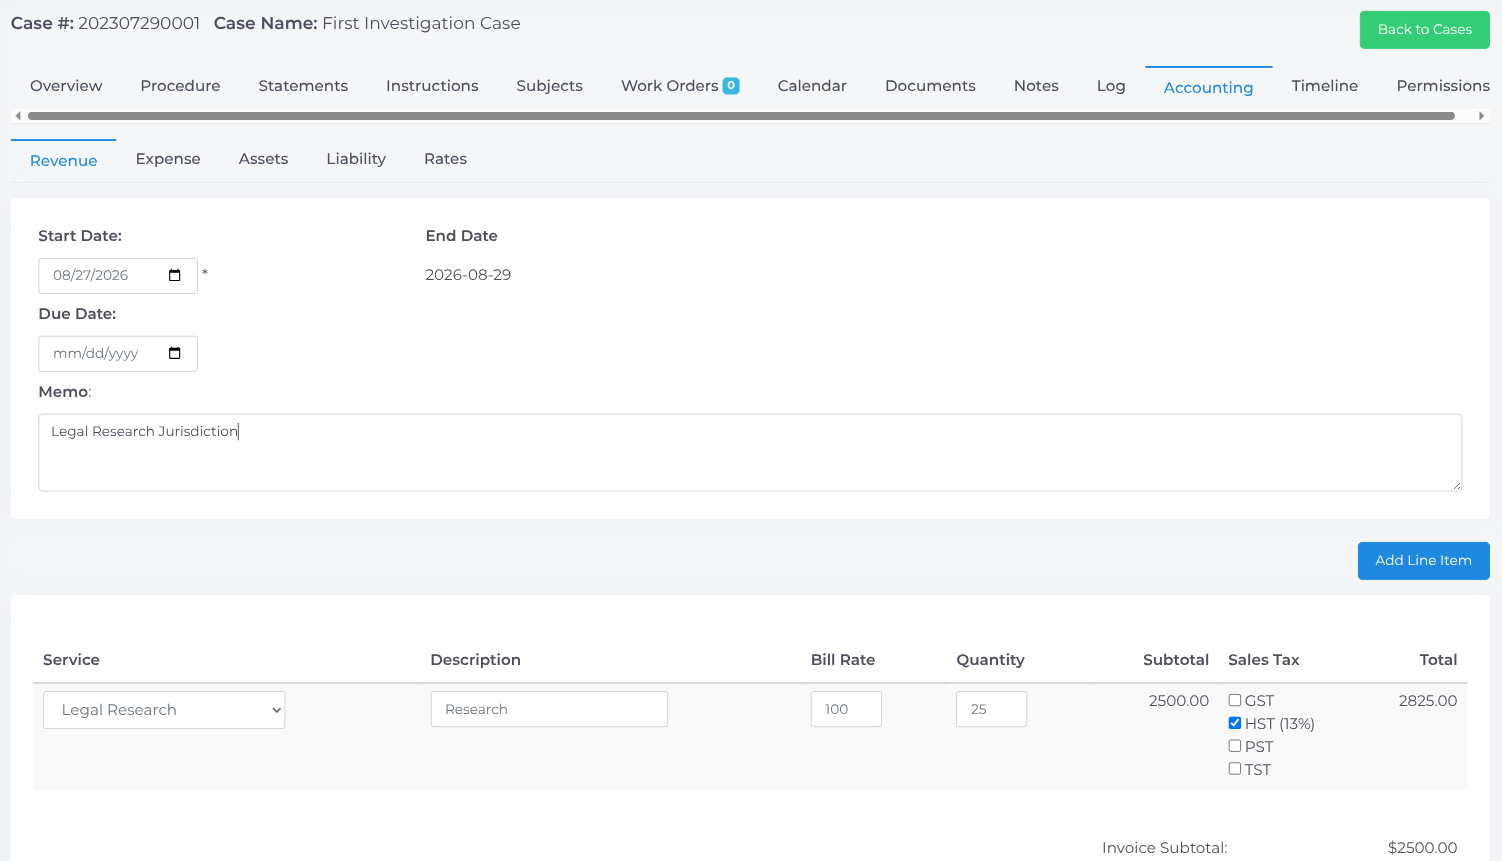Screen dimensions: 1502x861
Task: Go to the Statements tab
Action: tap(303, 86)
